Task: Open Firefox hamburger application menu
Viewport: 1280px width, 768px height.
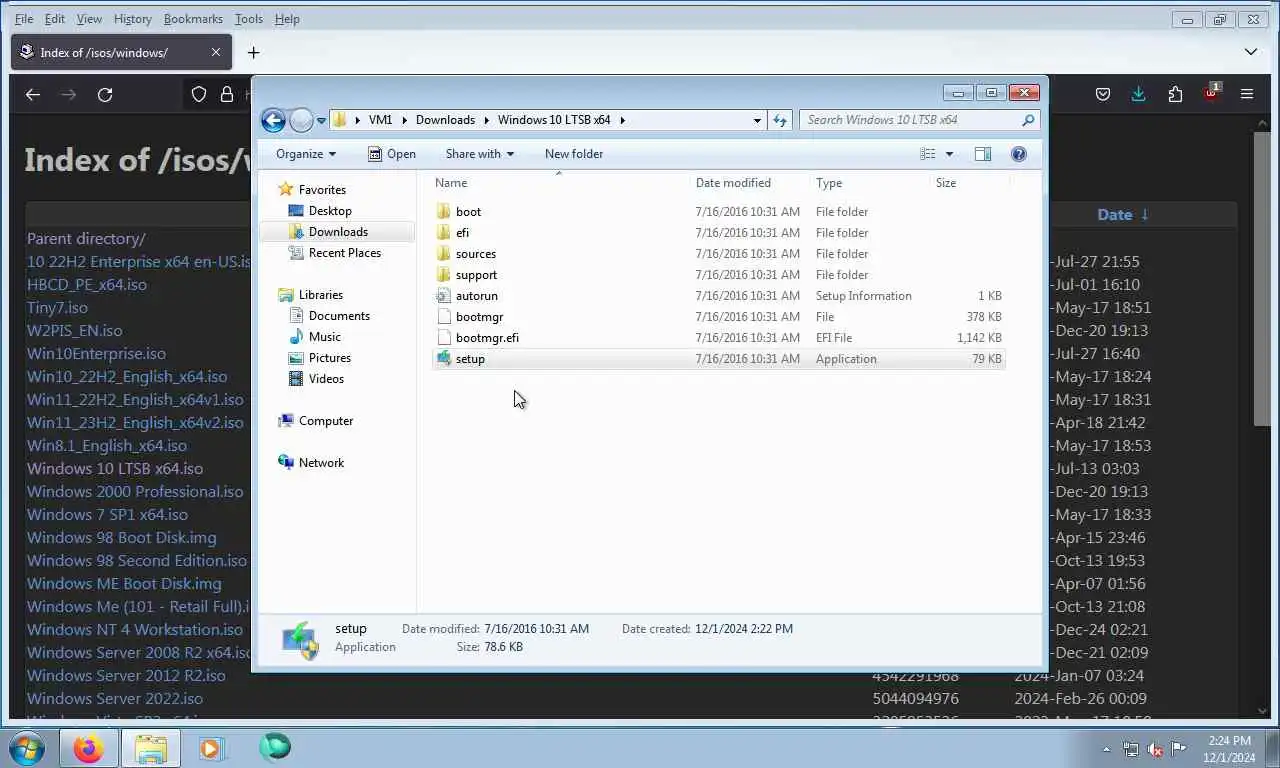Action: (x=1246, y=94)
